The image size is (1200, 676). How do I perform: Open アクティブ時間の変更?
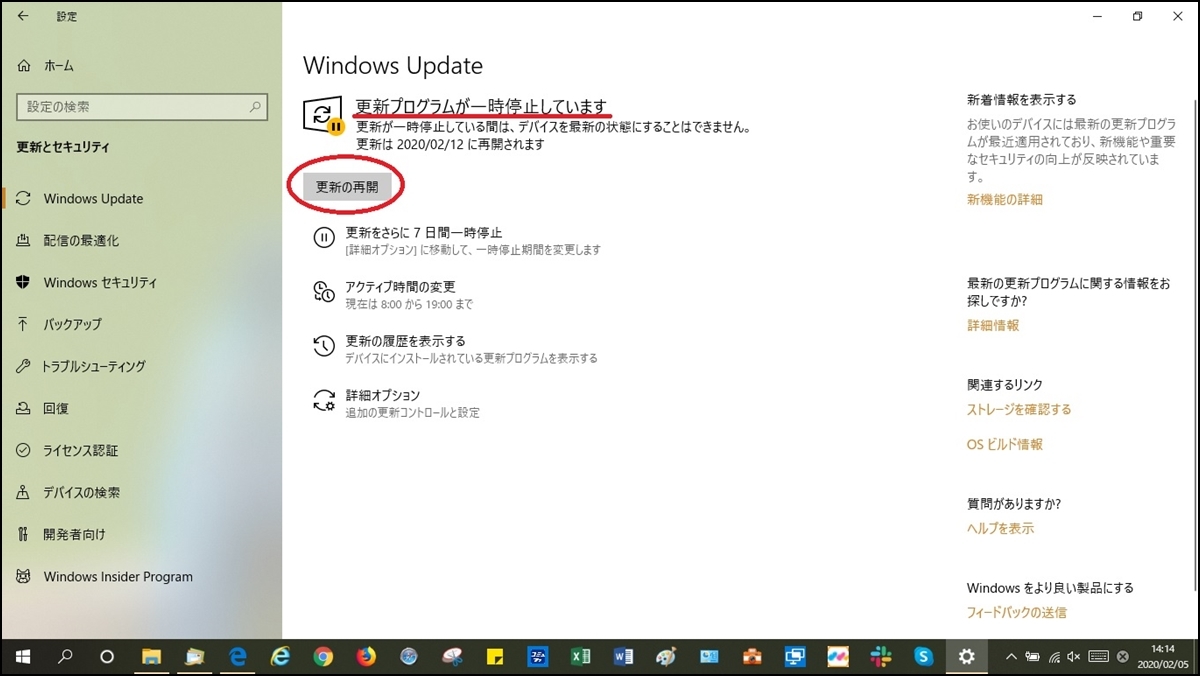[400, 286]
